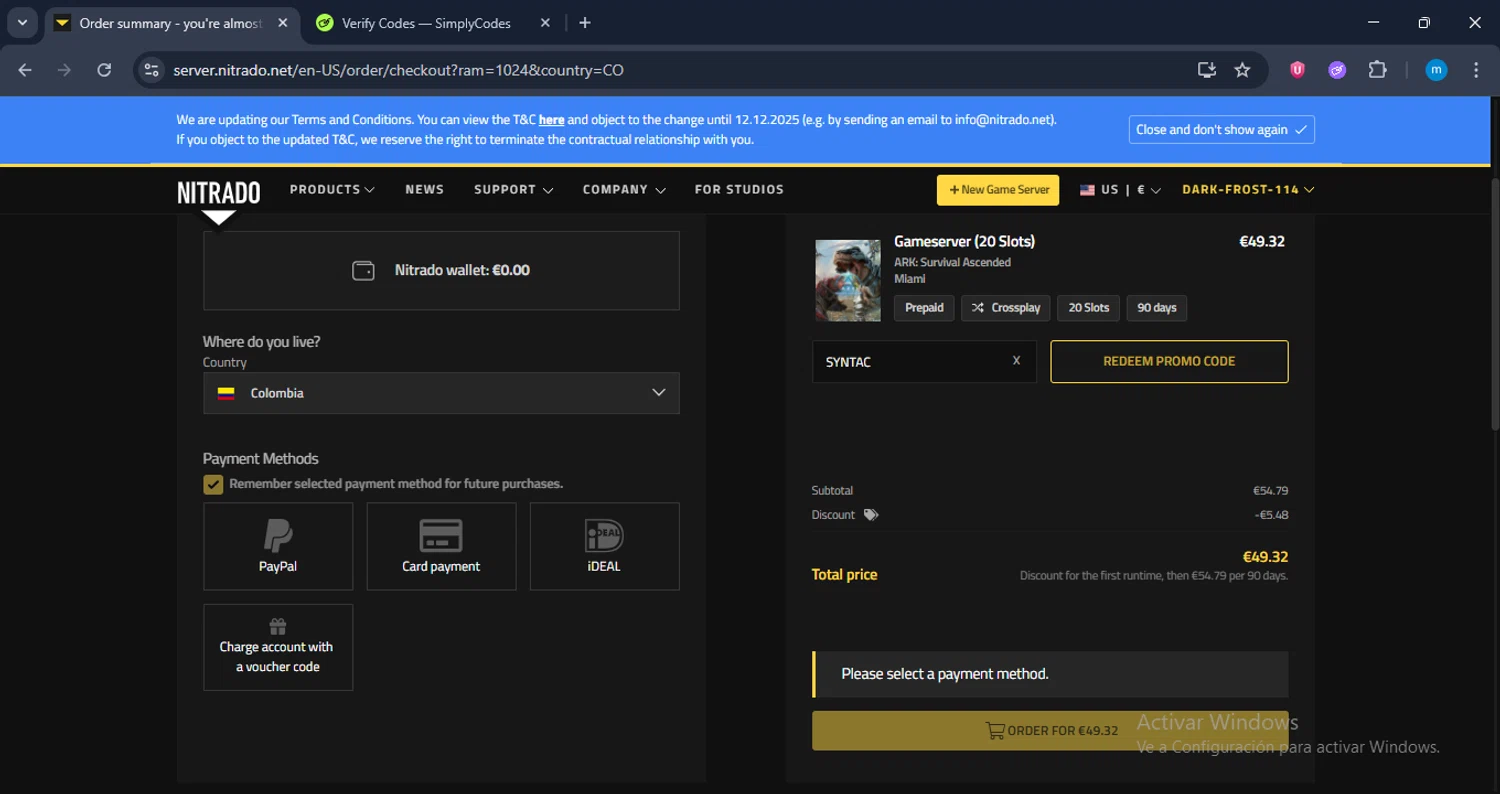Open the tab search dropdown arrow
This screenshot has height=794, width=1500.
[21, 23]
